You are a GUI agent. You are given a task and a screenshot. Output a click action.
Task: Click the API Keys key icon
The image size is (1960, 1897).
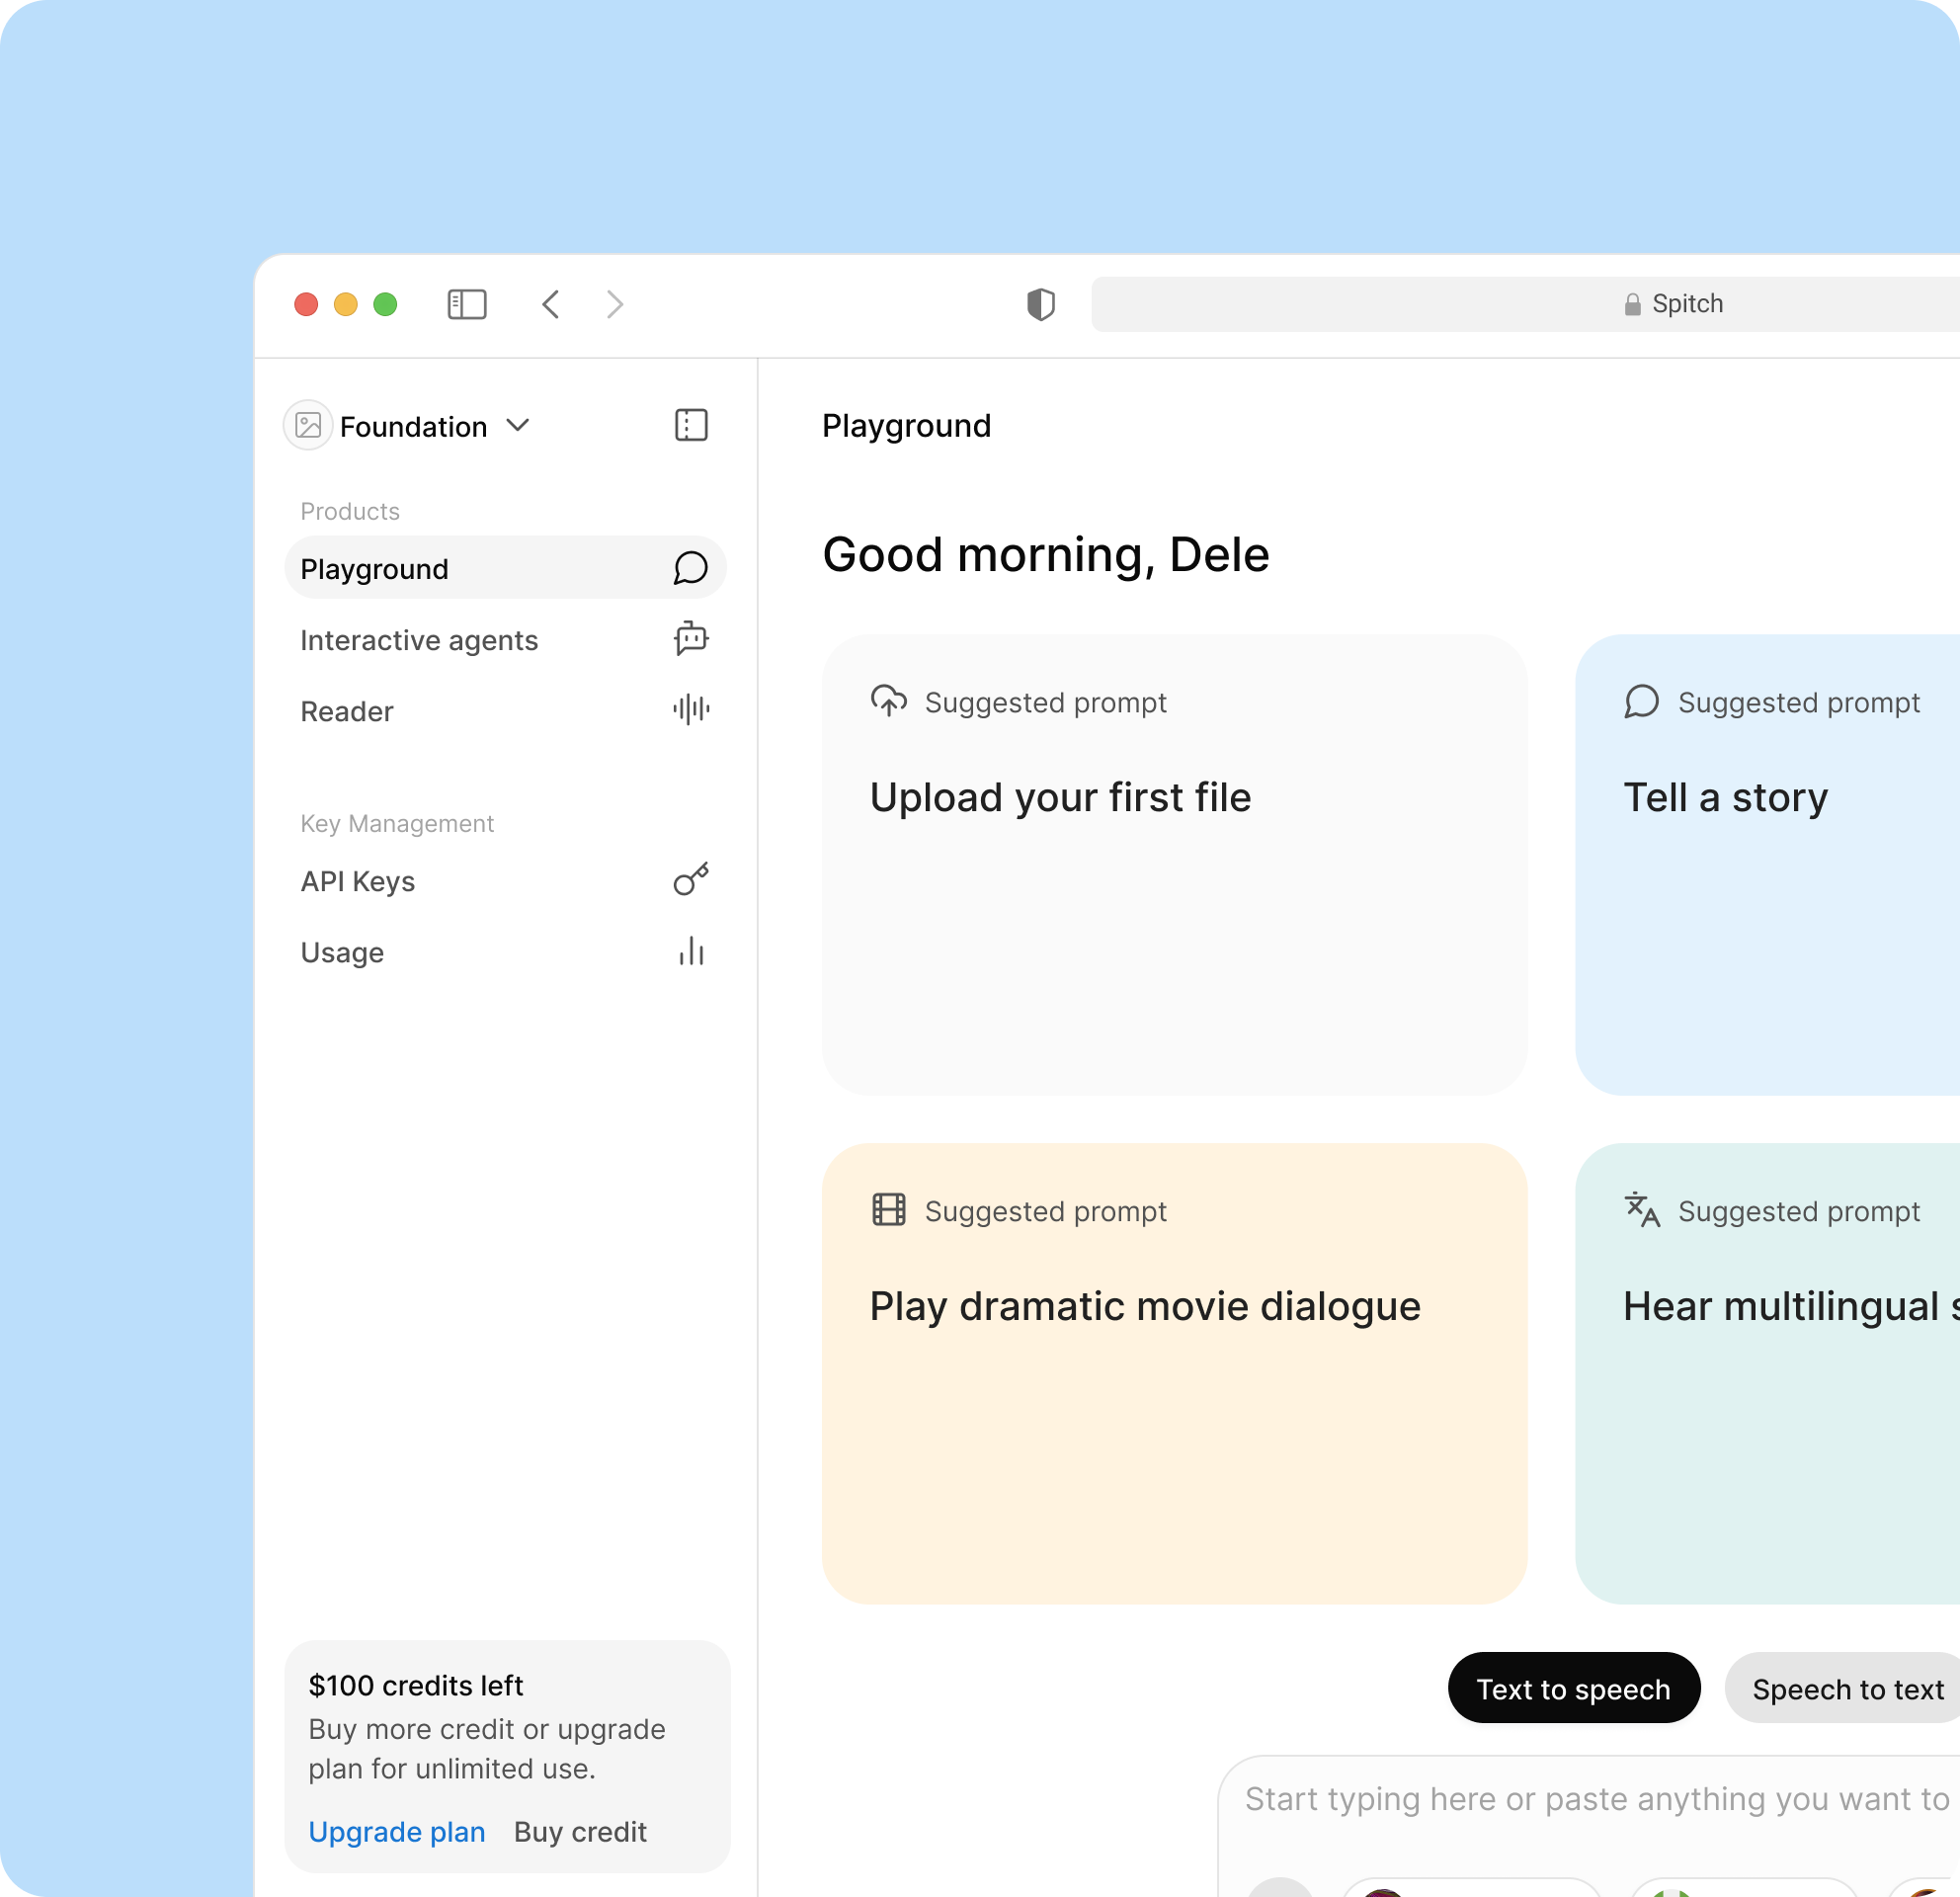690,880
